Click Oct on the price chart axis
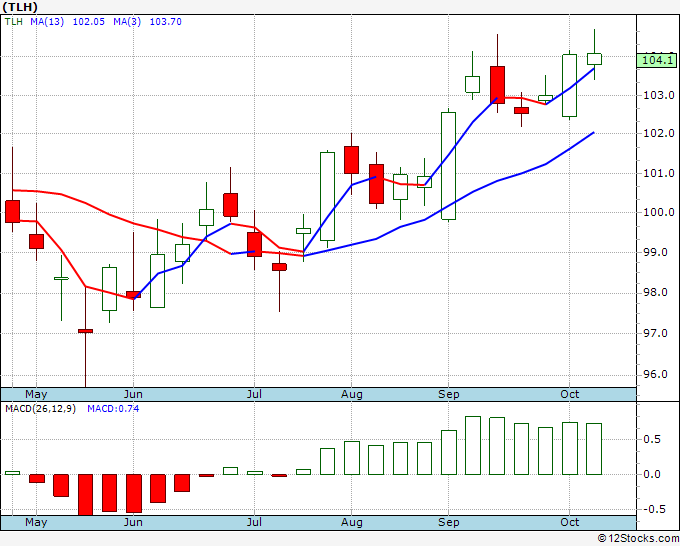The image size is (680, 546). point(569,394)
